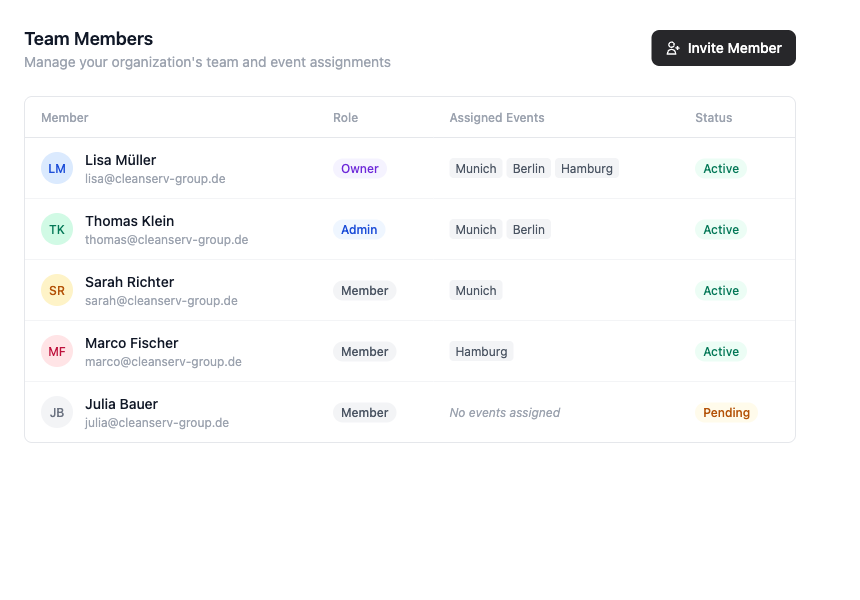Click the LM avatar for Lisa Müller
860x600 pixels.
point(57,168)
